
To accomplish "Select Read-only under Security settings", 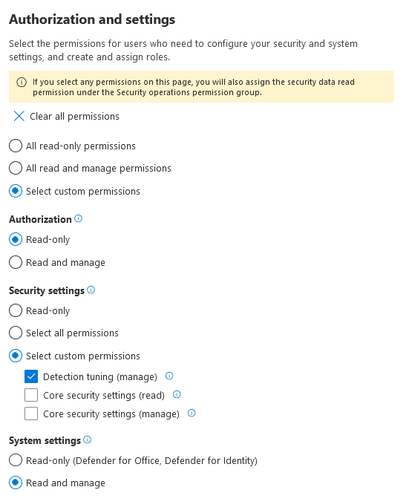I will (16, 310).
